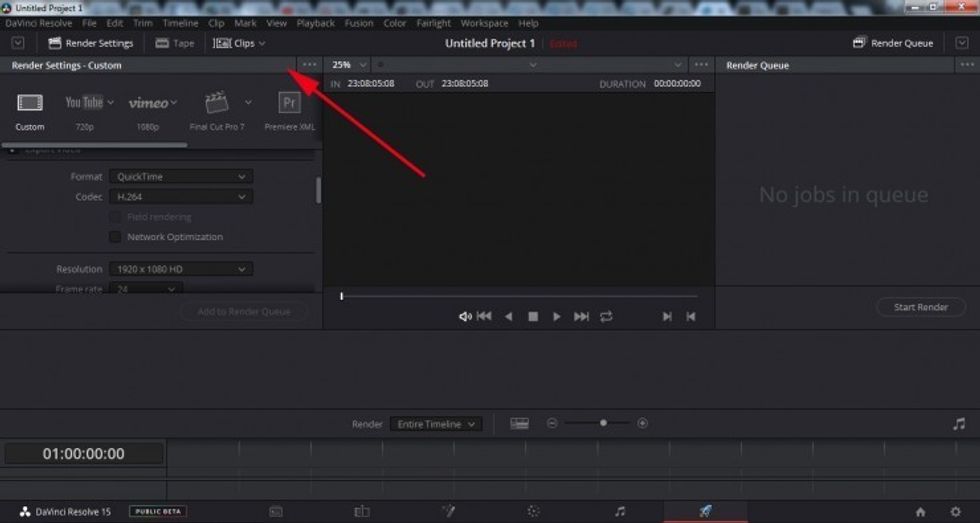Open the Codec dropdown showing H.264

181,197
